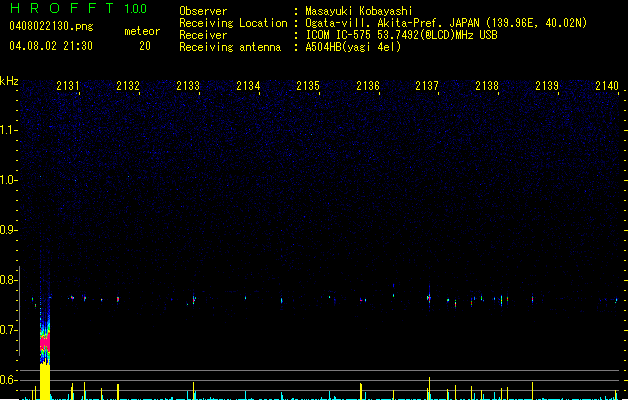Click the meteor label

pos(142,31)
